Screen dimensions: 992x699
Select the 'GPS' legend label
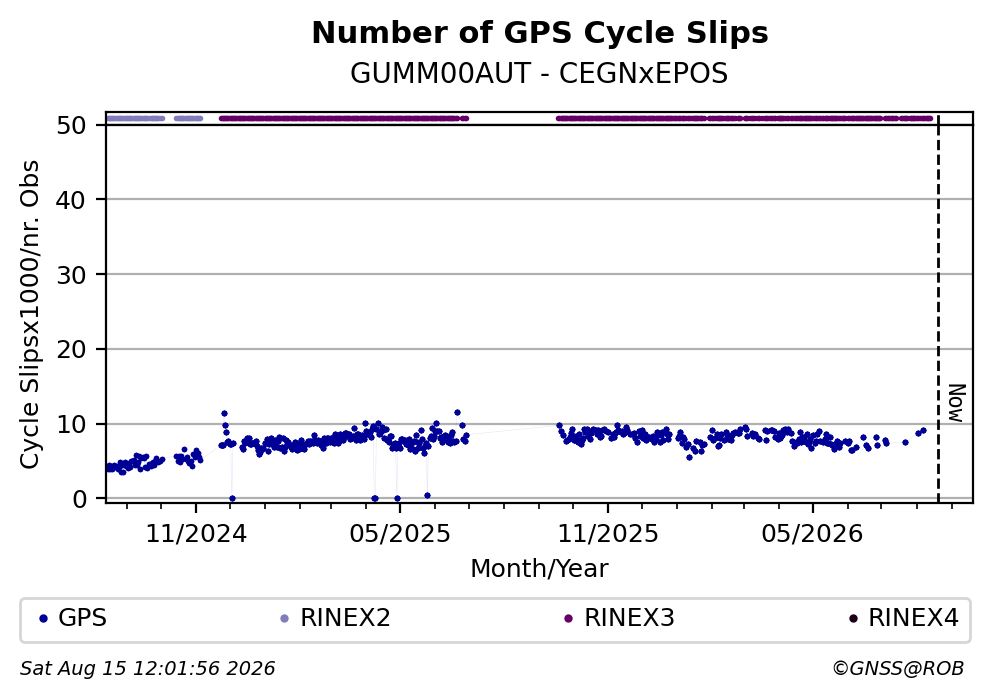82,618
